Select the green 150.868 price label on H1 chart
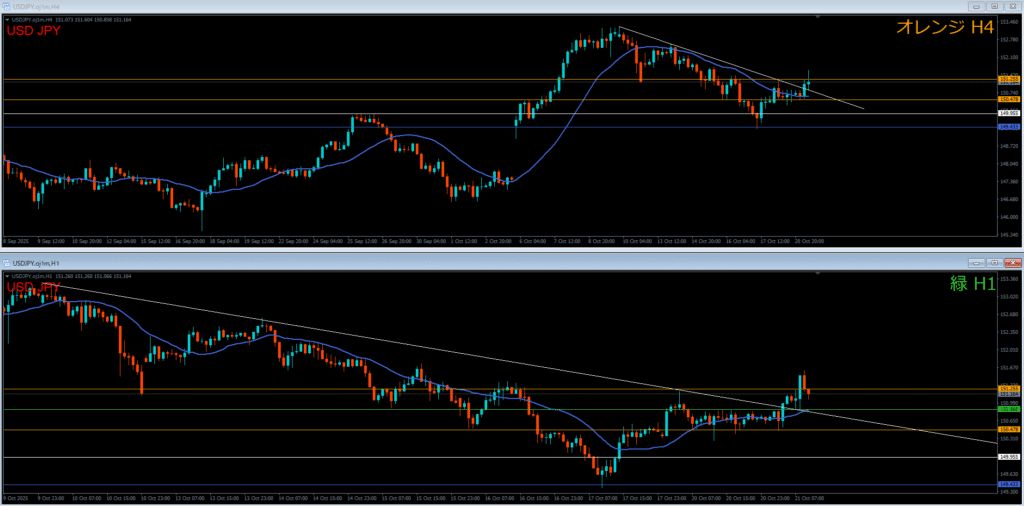 (x=1009, y=409)
